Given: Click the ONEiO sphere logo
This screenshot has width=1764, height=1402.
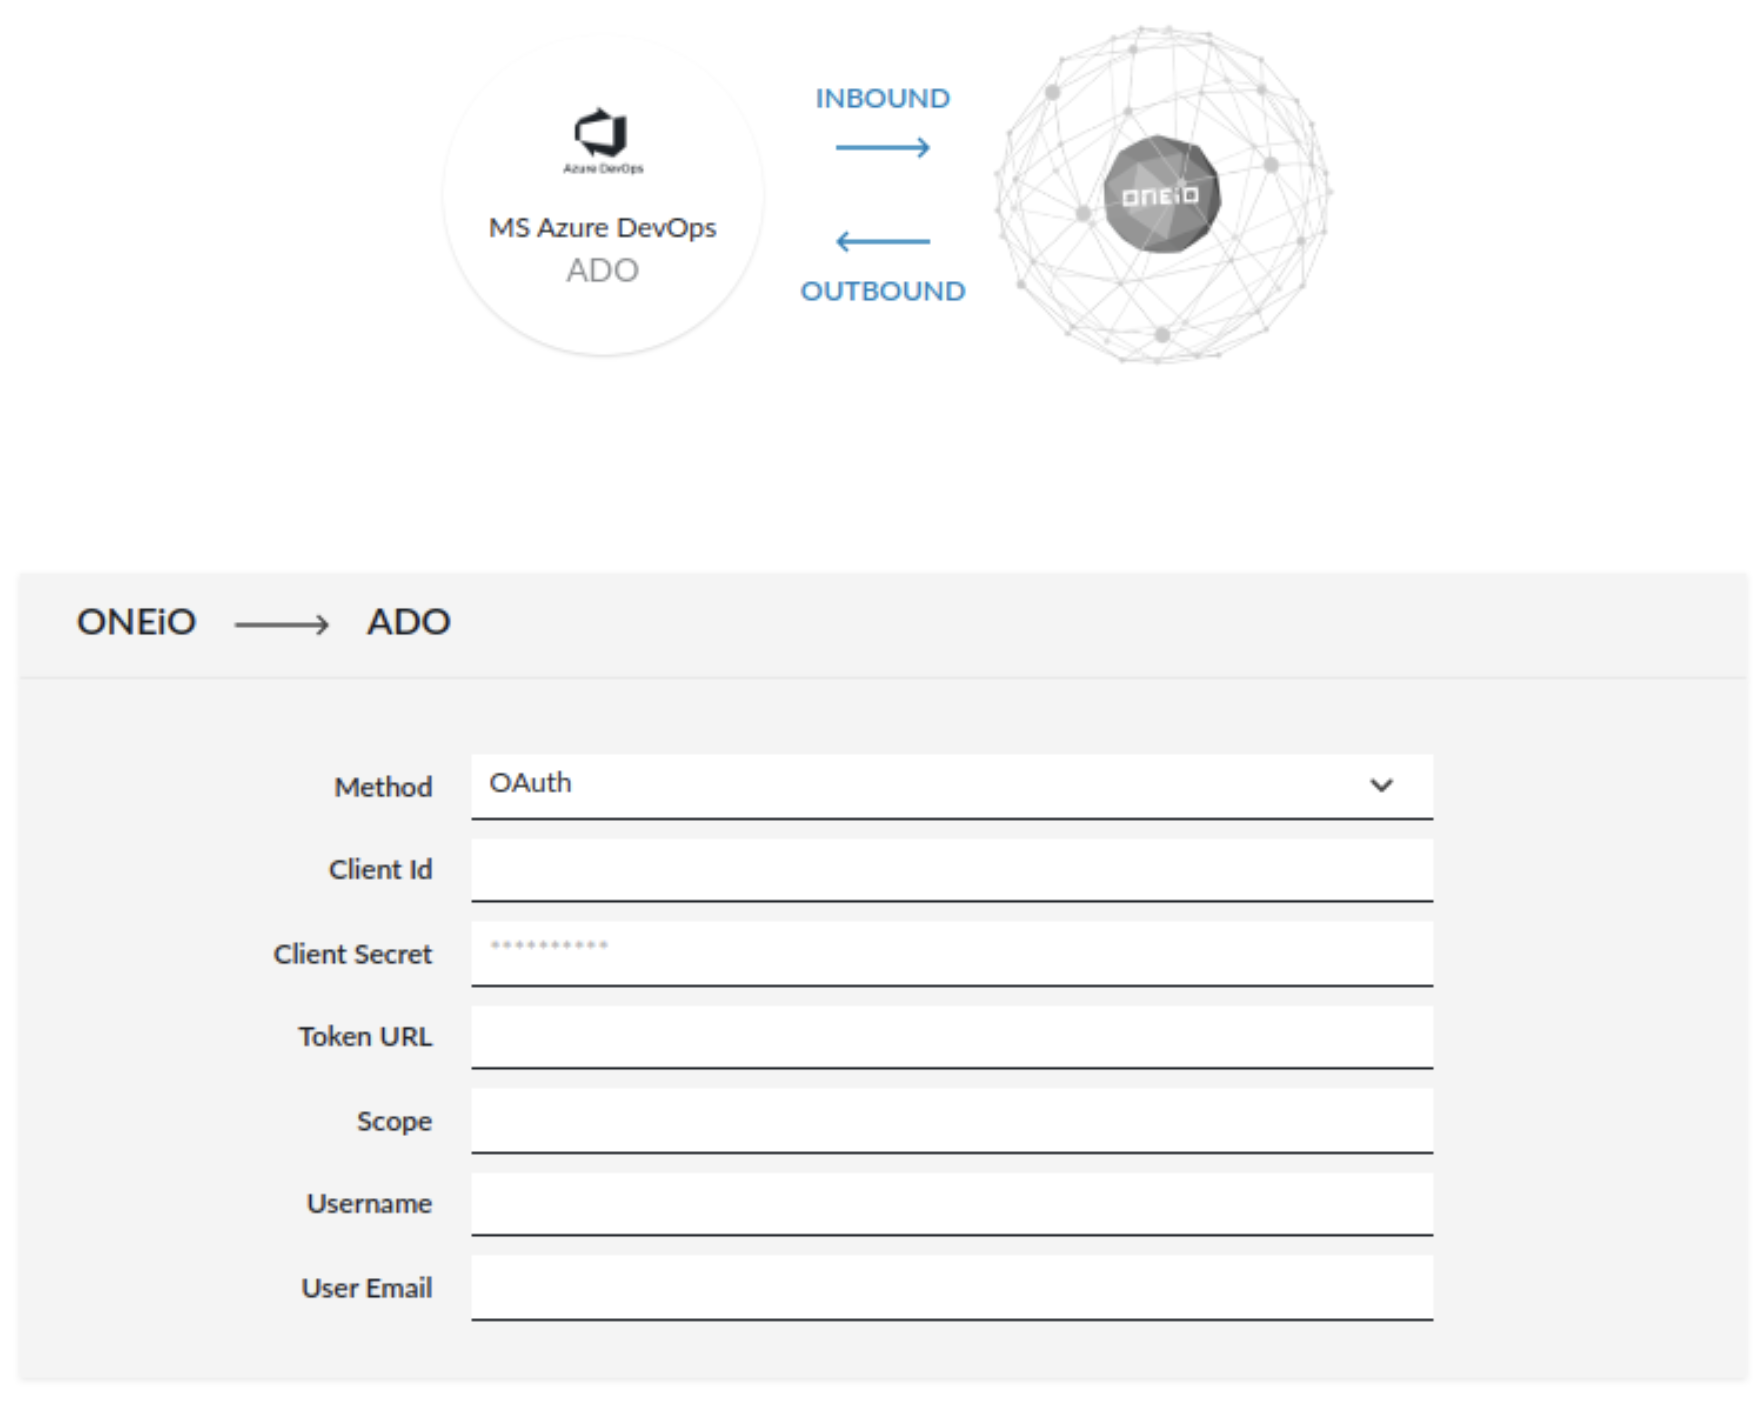Looking at the screenshot, I should 1162,195.
